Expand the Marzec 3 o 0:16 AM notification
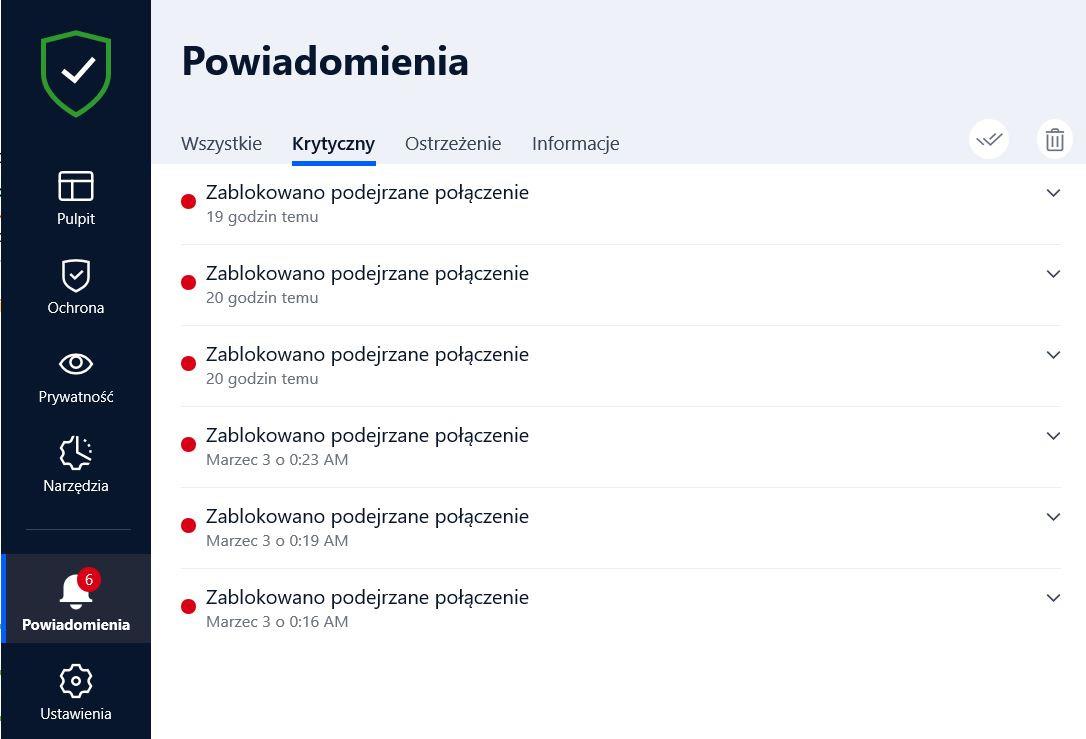The image size is (1086, 739). tap(1053, 598)
